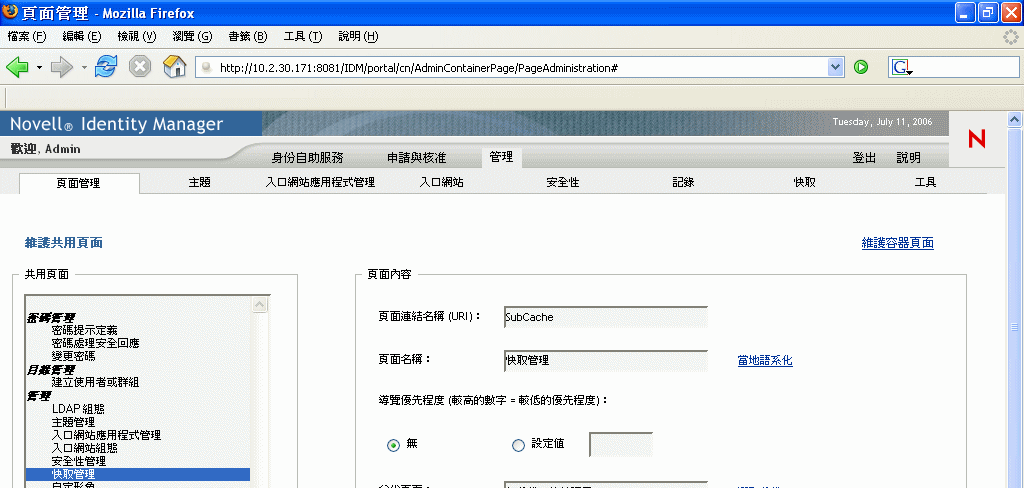
Task: Click the Stop loading icon
Action: click(140, 67)
